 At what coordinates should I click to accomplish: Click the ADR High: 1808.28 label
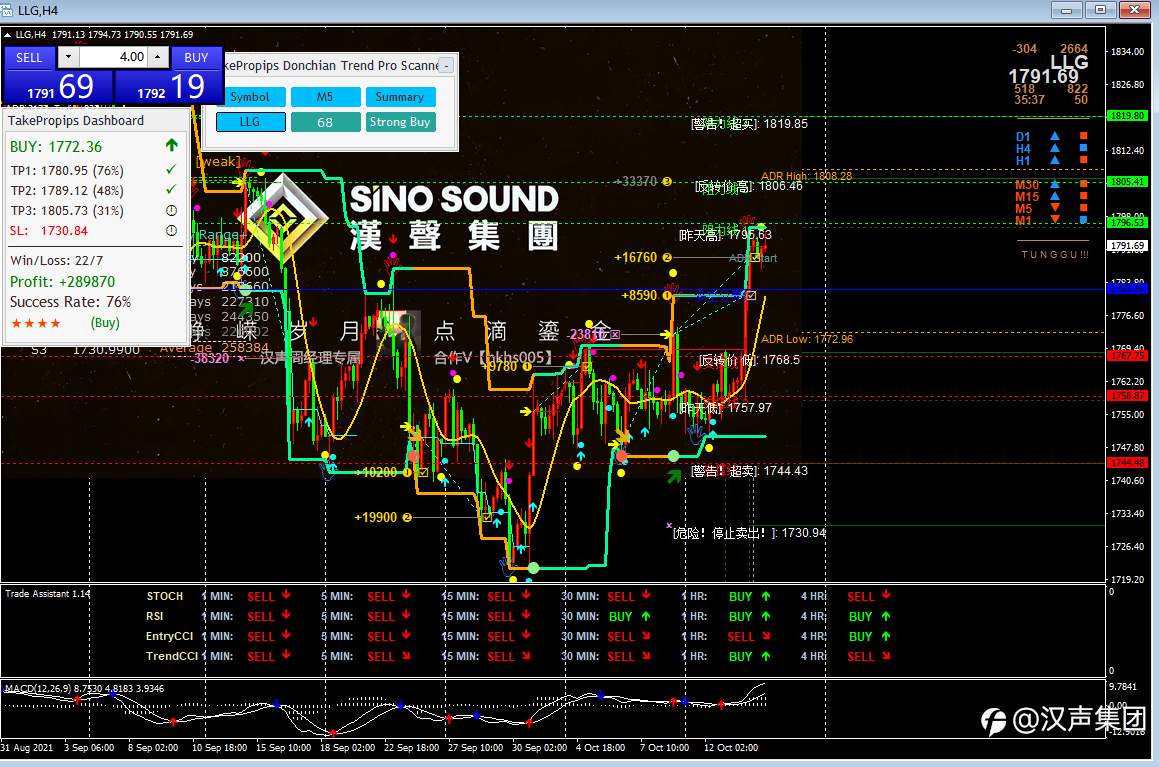click(806, 176)
